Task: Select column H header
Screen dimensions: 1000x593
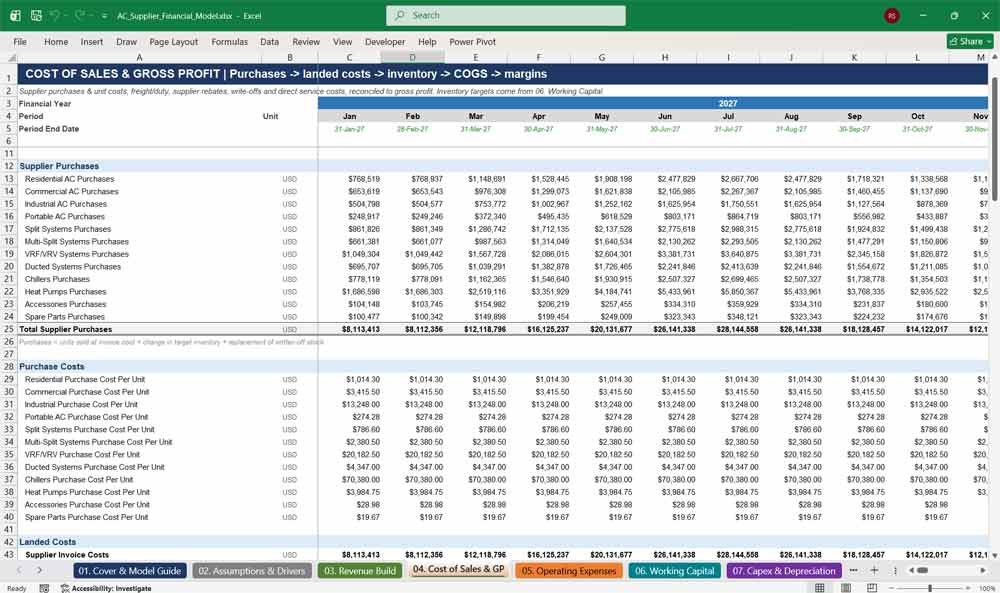Action: (x=665, y=57)
